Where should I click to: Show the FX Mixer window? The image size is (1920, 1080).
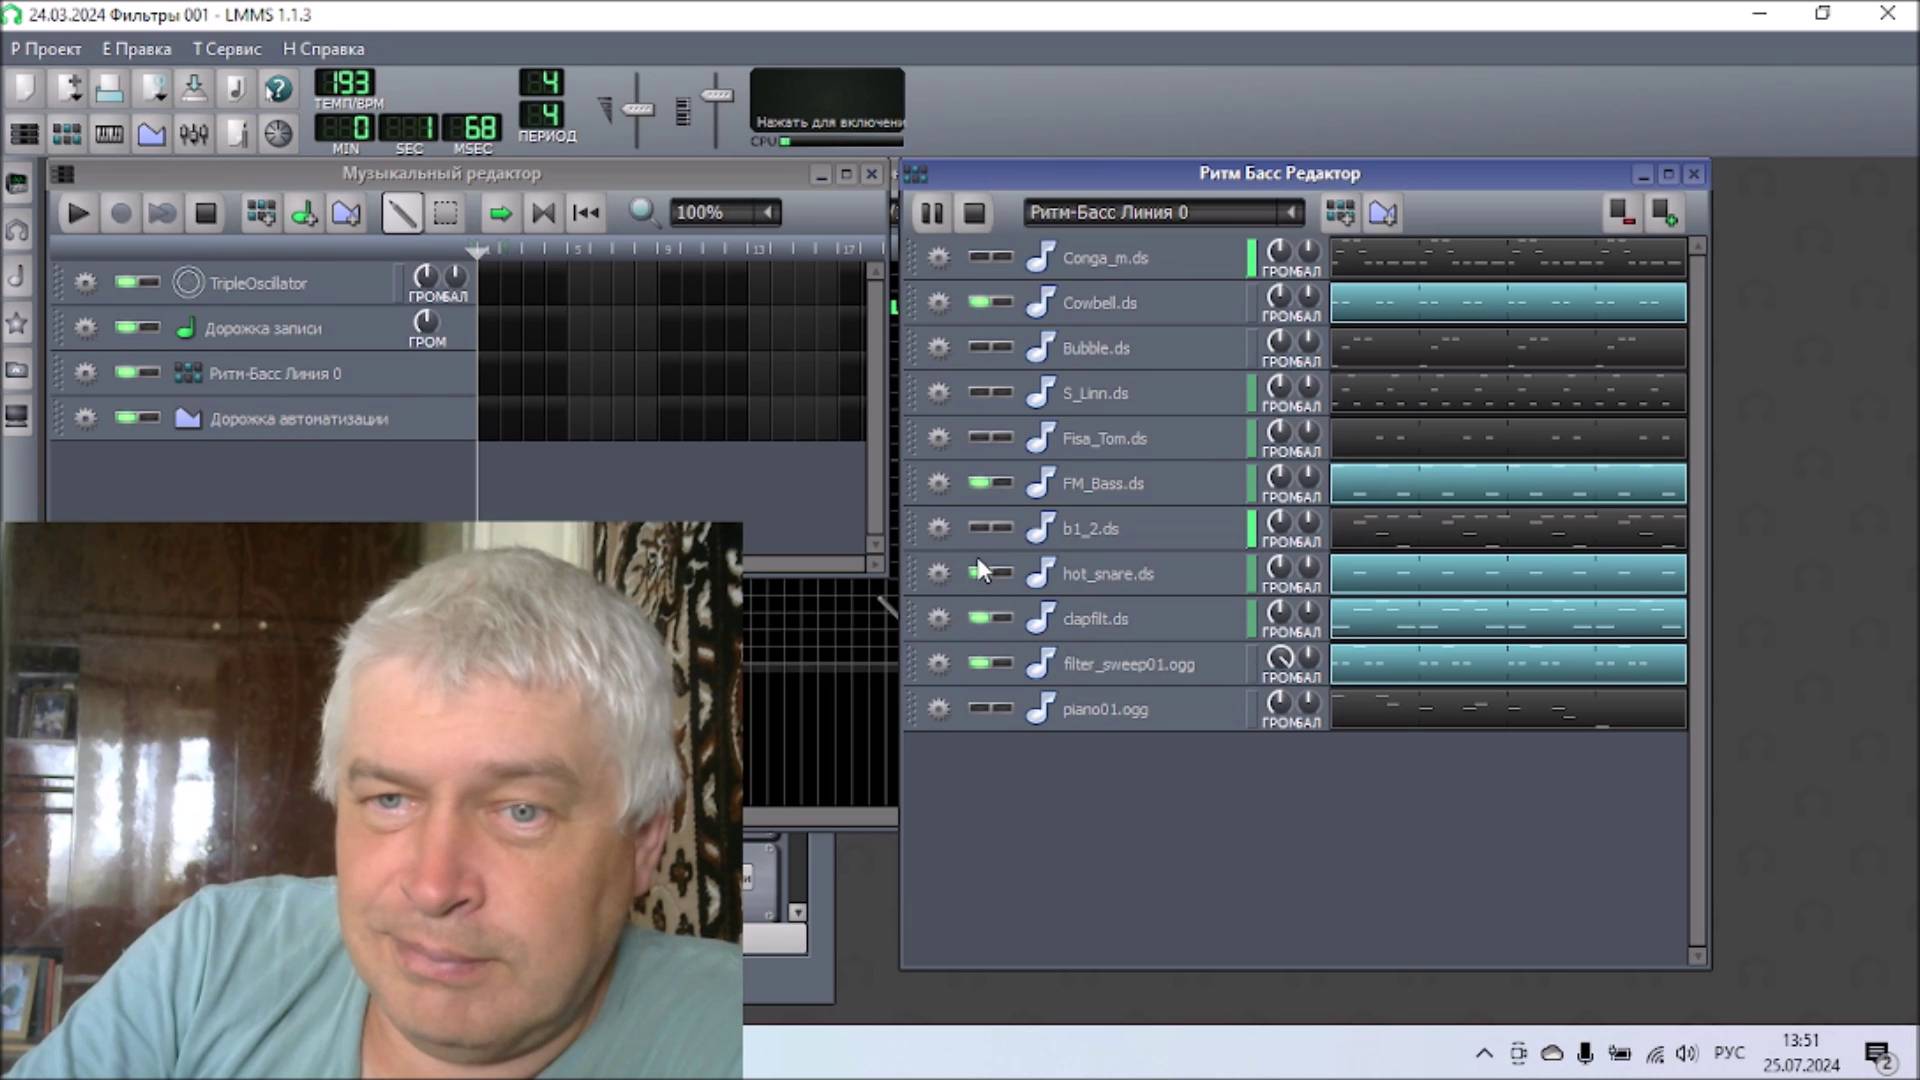coord(194,133)
